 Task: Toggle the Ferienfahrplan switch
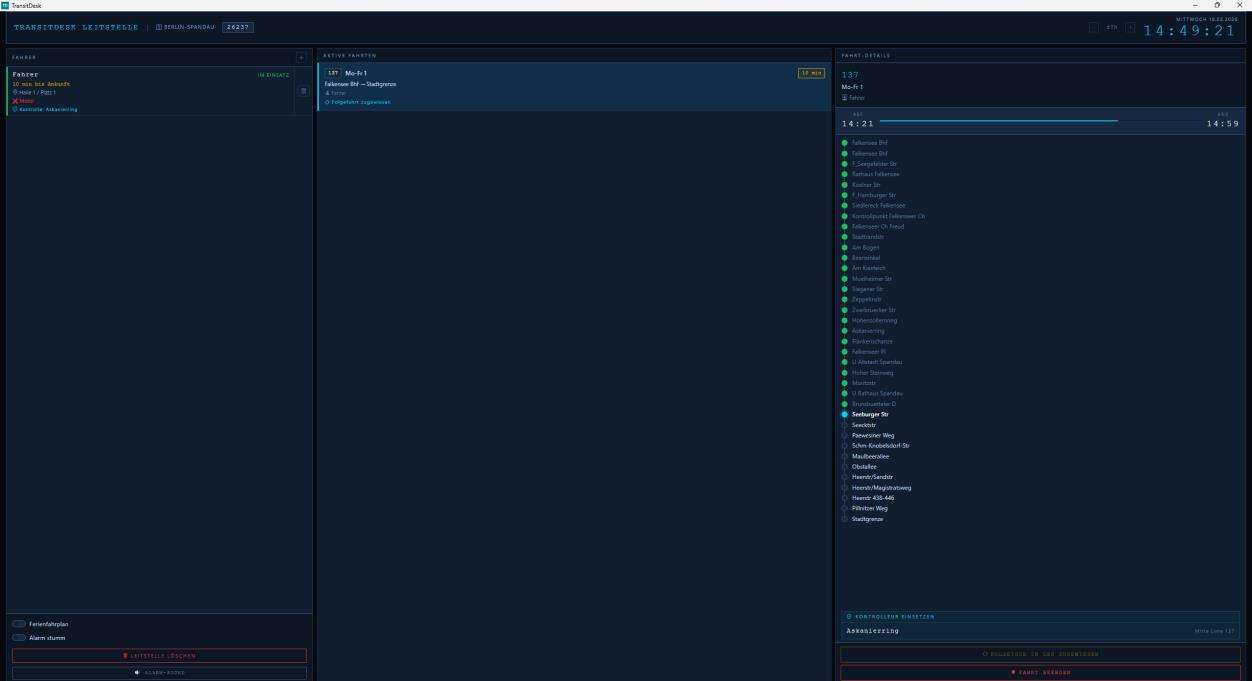pyautogui.click(x=19, y=624)
